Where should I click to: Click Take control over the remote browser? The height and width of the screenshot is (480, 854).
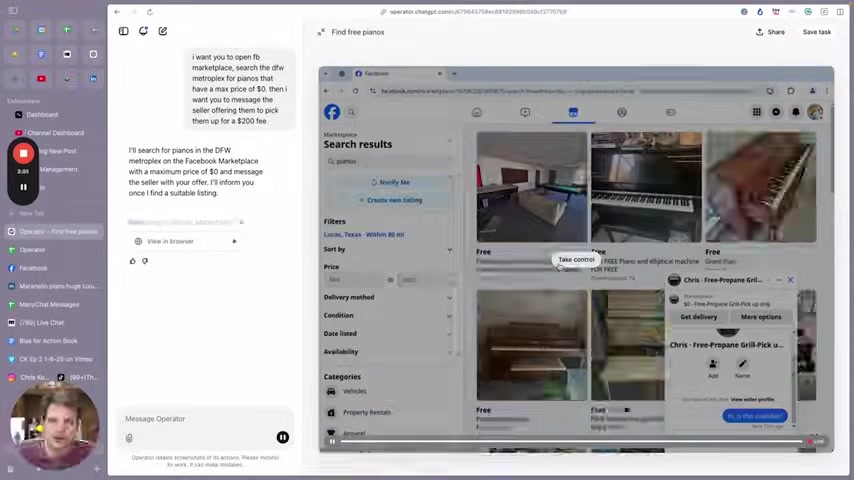click(576, 260)
